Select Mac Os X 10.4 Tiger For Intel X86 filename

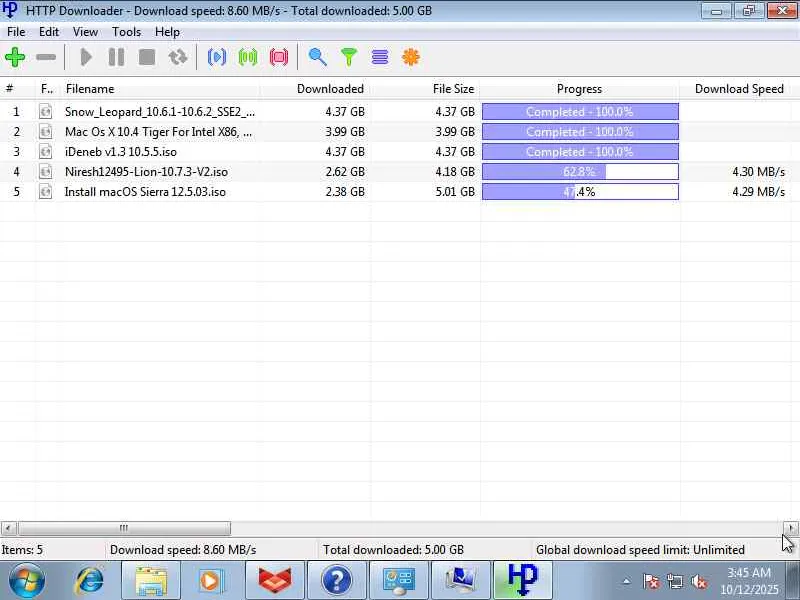tap(158, 132)
